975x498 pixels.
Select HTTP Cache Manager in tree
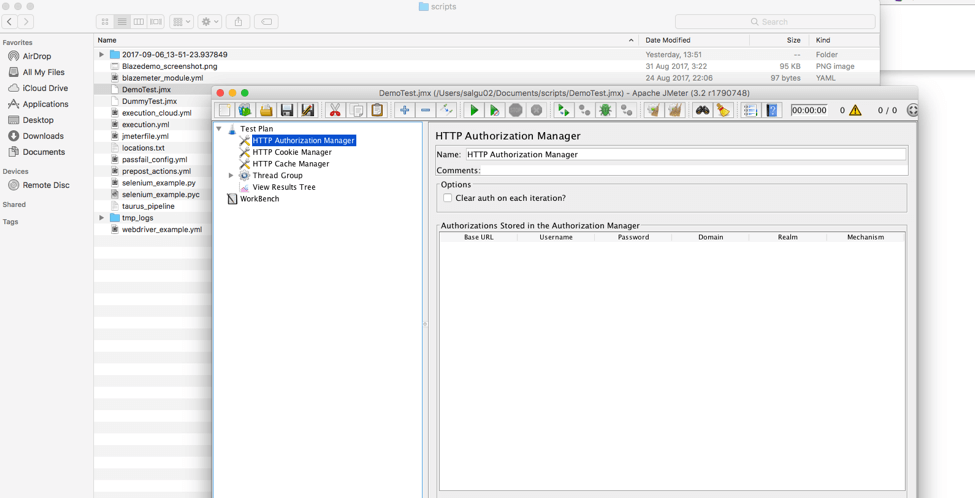point(290,164)
